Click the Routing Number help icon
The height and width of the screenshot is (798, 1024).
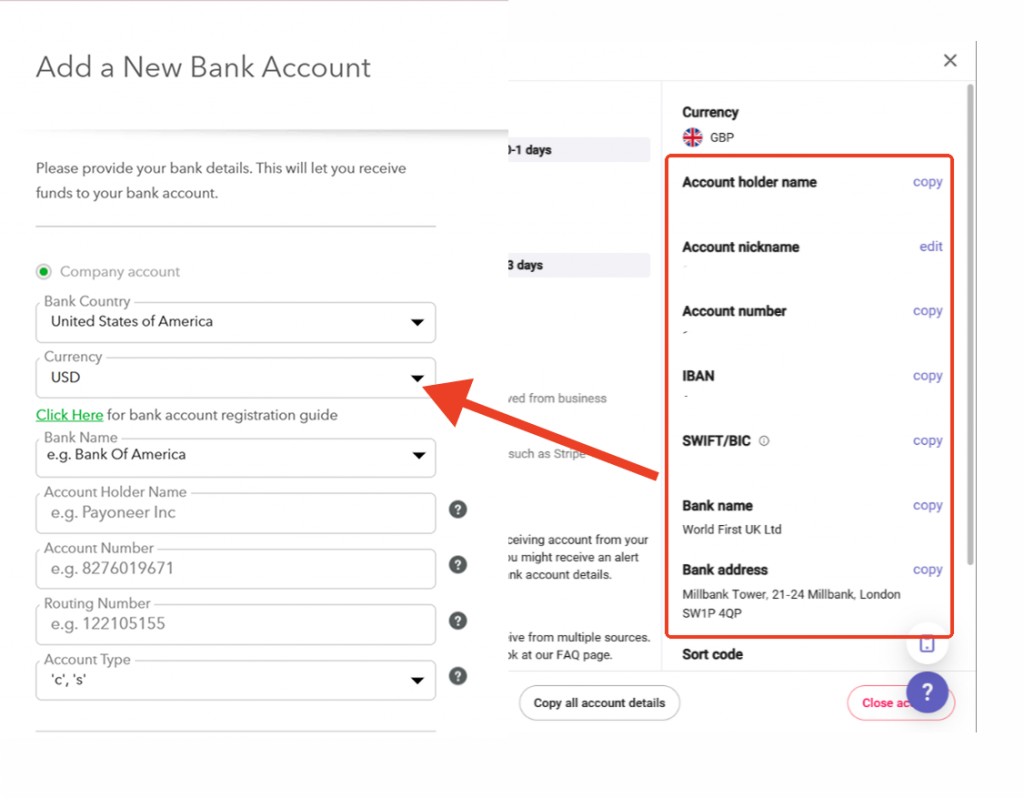(x=458, y=621)
